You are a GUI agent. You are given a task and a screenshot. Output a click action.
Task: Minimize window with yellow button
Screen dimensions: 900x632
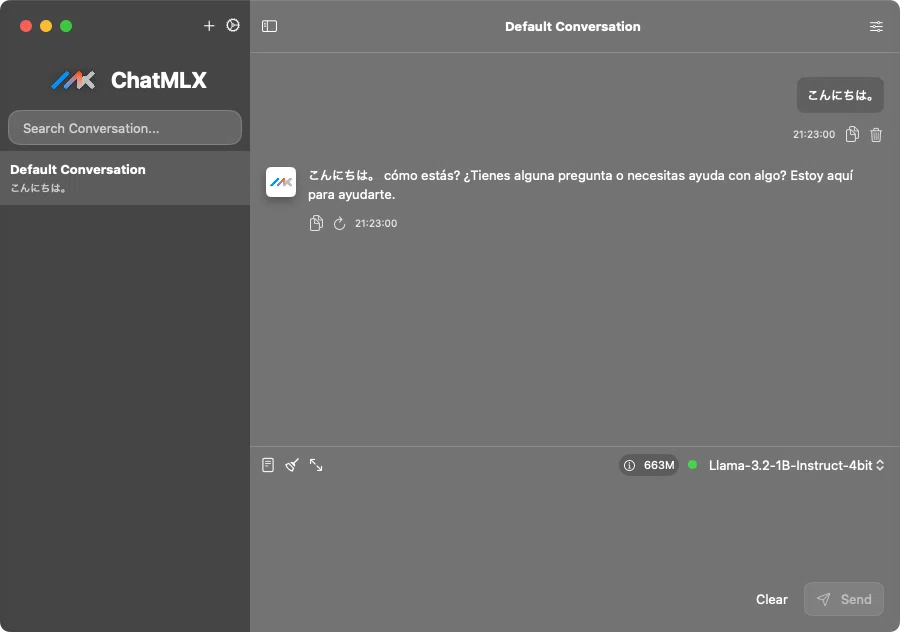[x=46, y=26]
